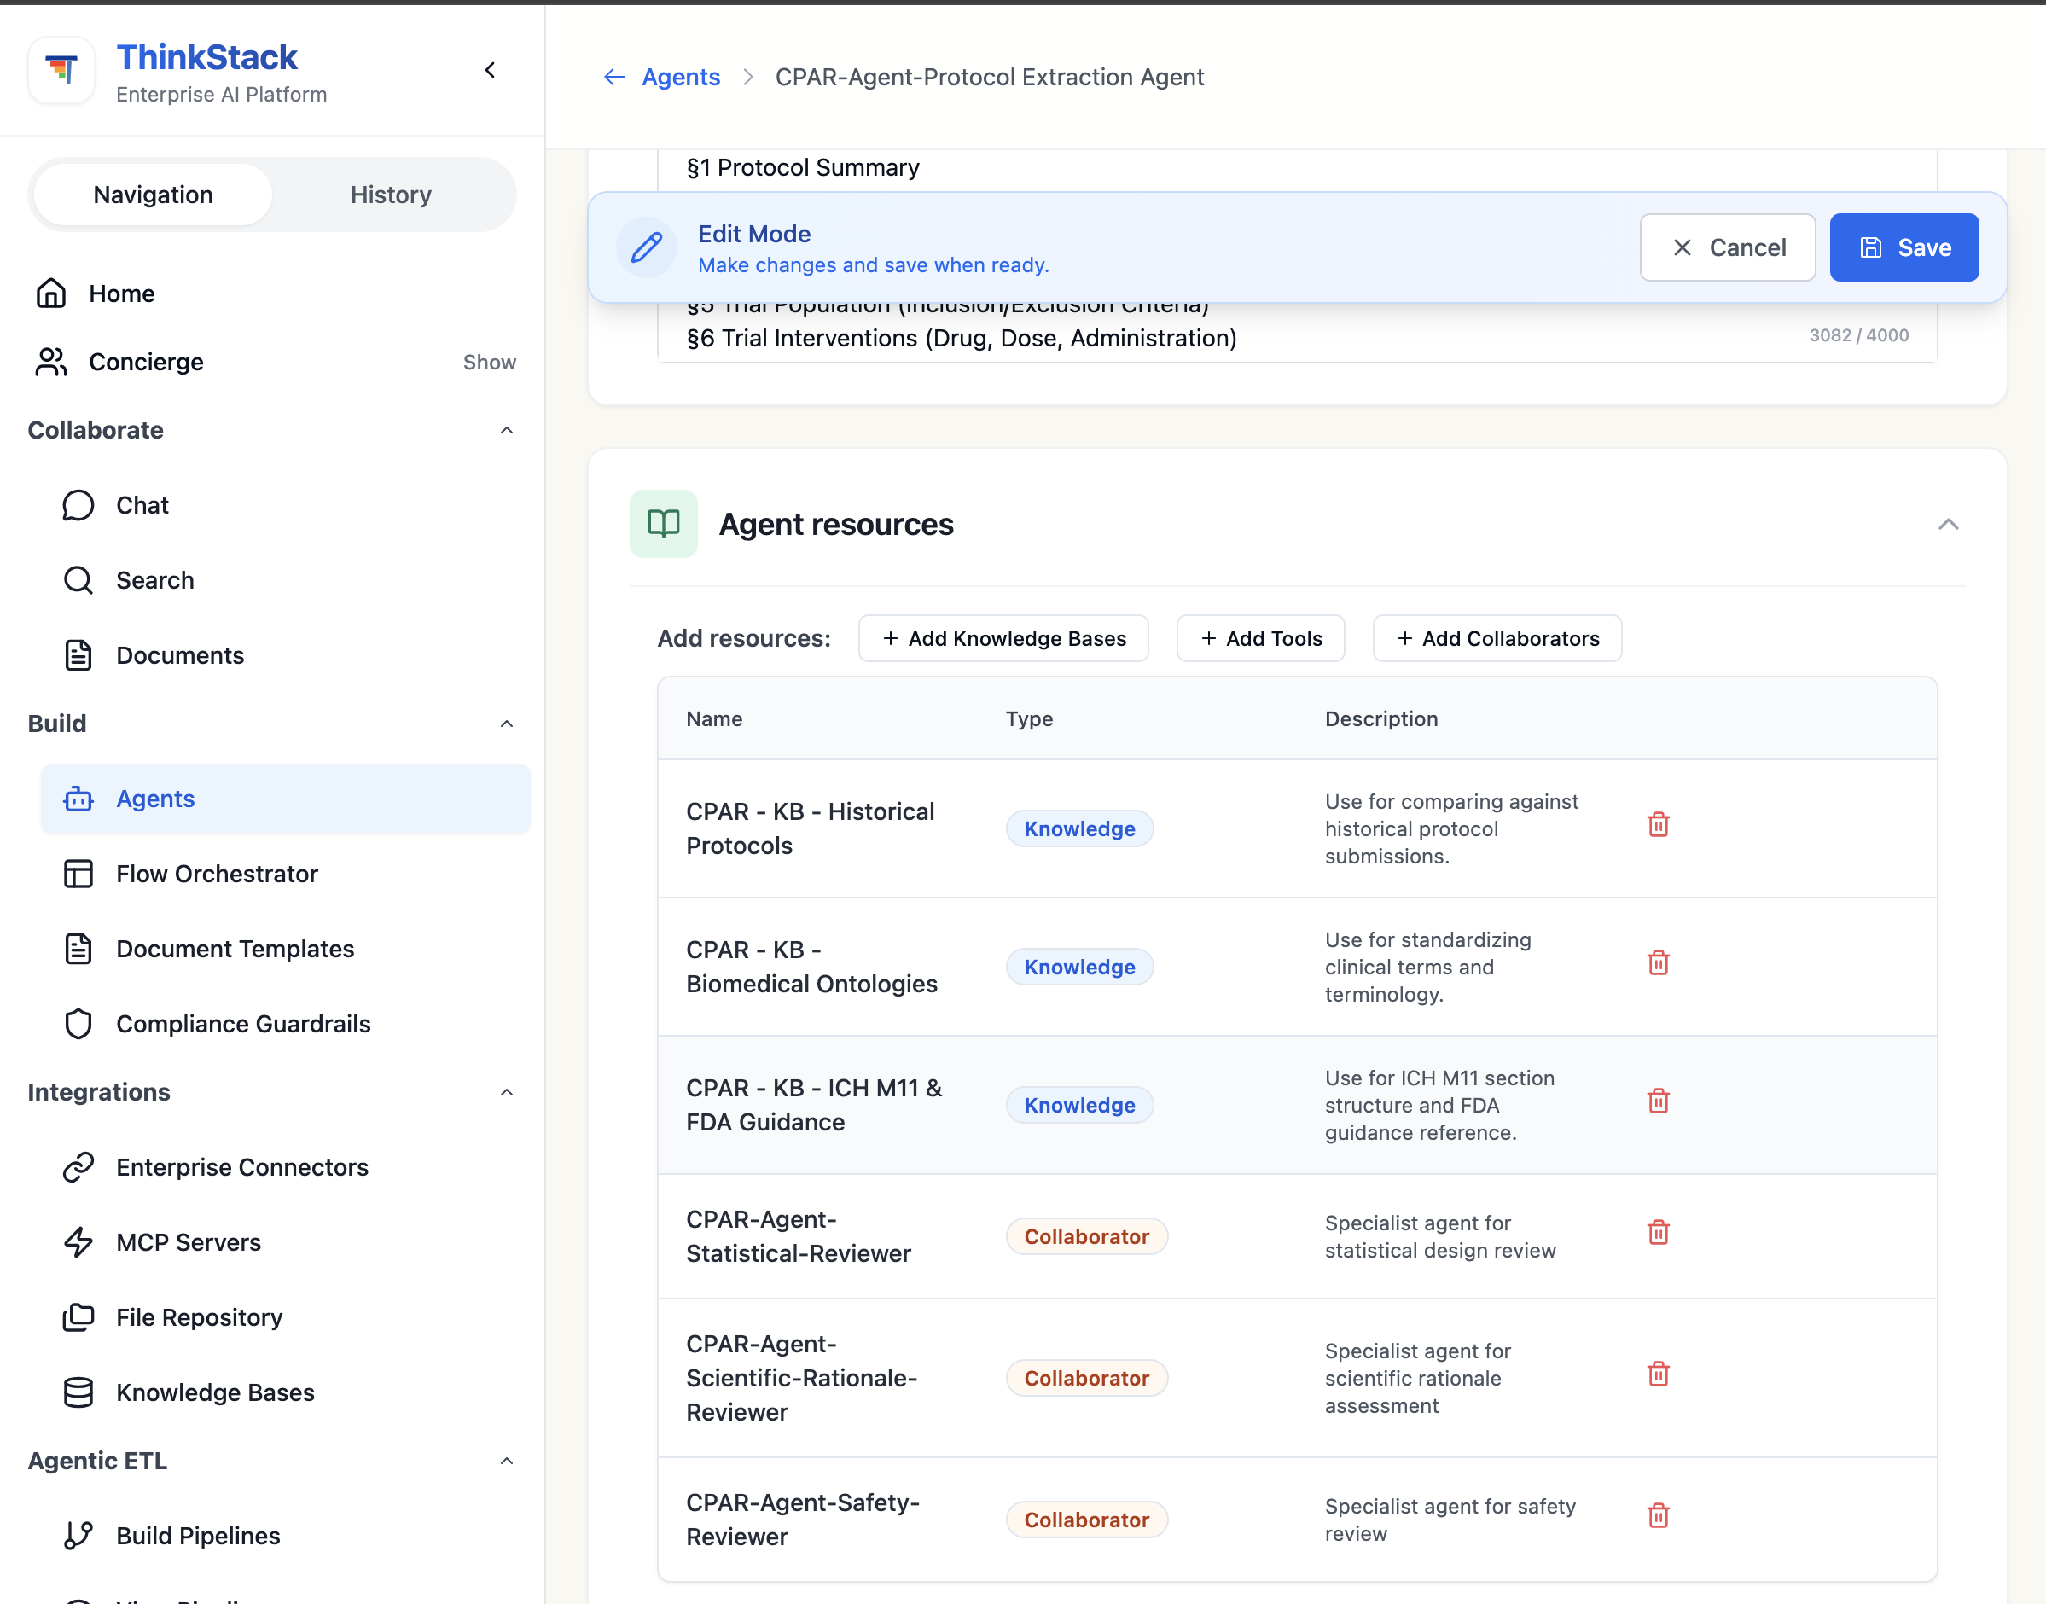Open Documents in the sidebar
2046x1604 pixels.
(x=286, y=655)
